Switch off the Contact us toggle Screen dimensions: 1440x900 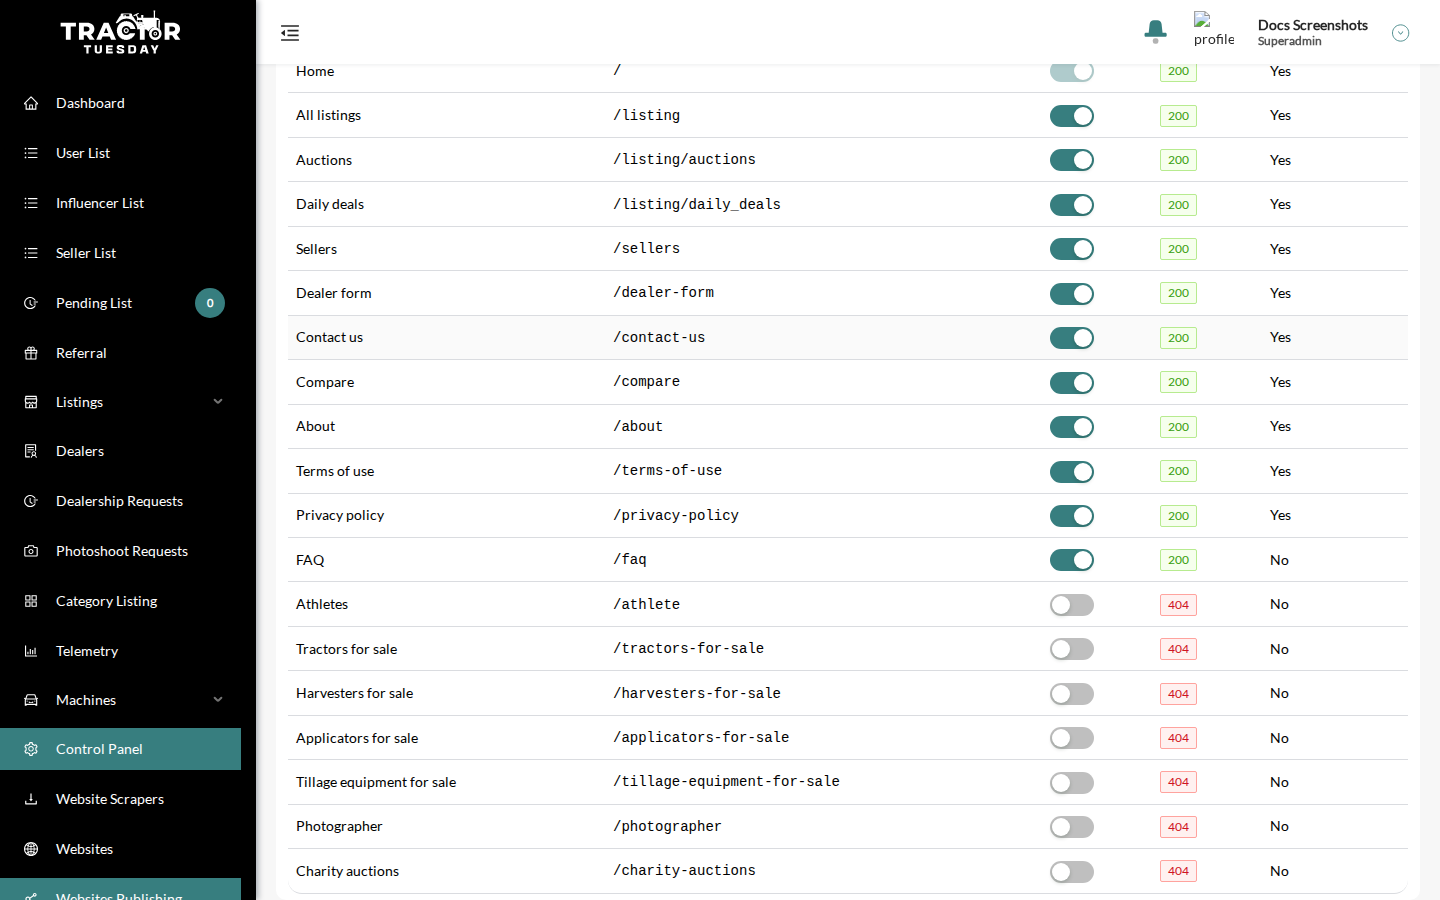(x=1072, y=338)
